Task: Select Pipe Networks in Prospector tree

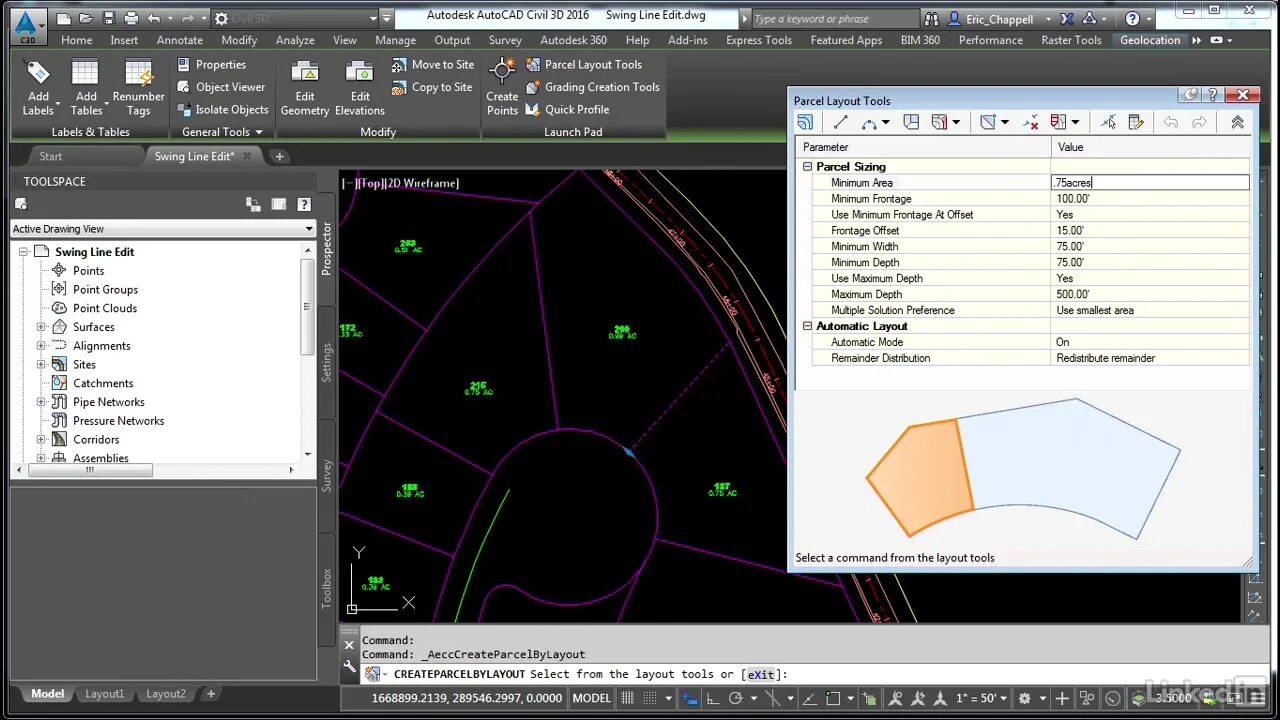Action: click(108, 402)
